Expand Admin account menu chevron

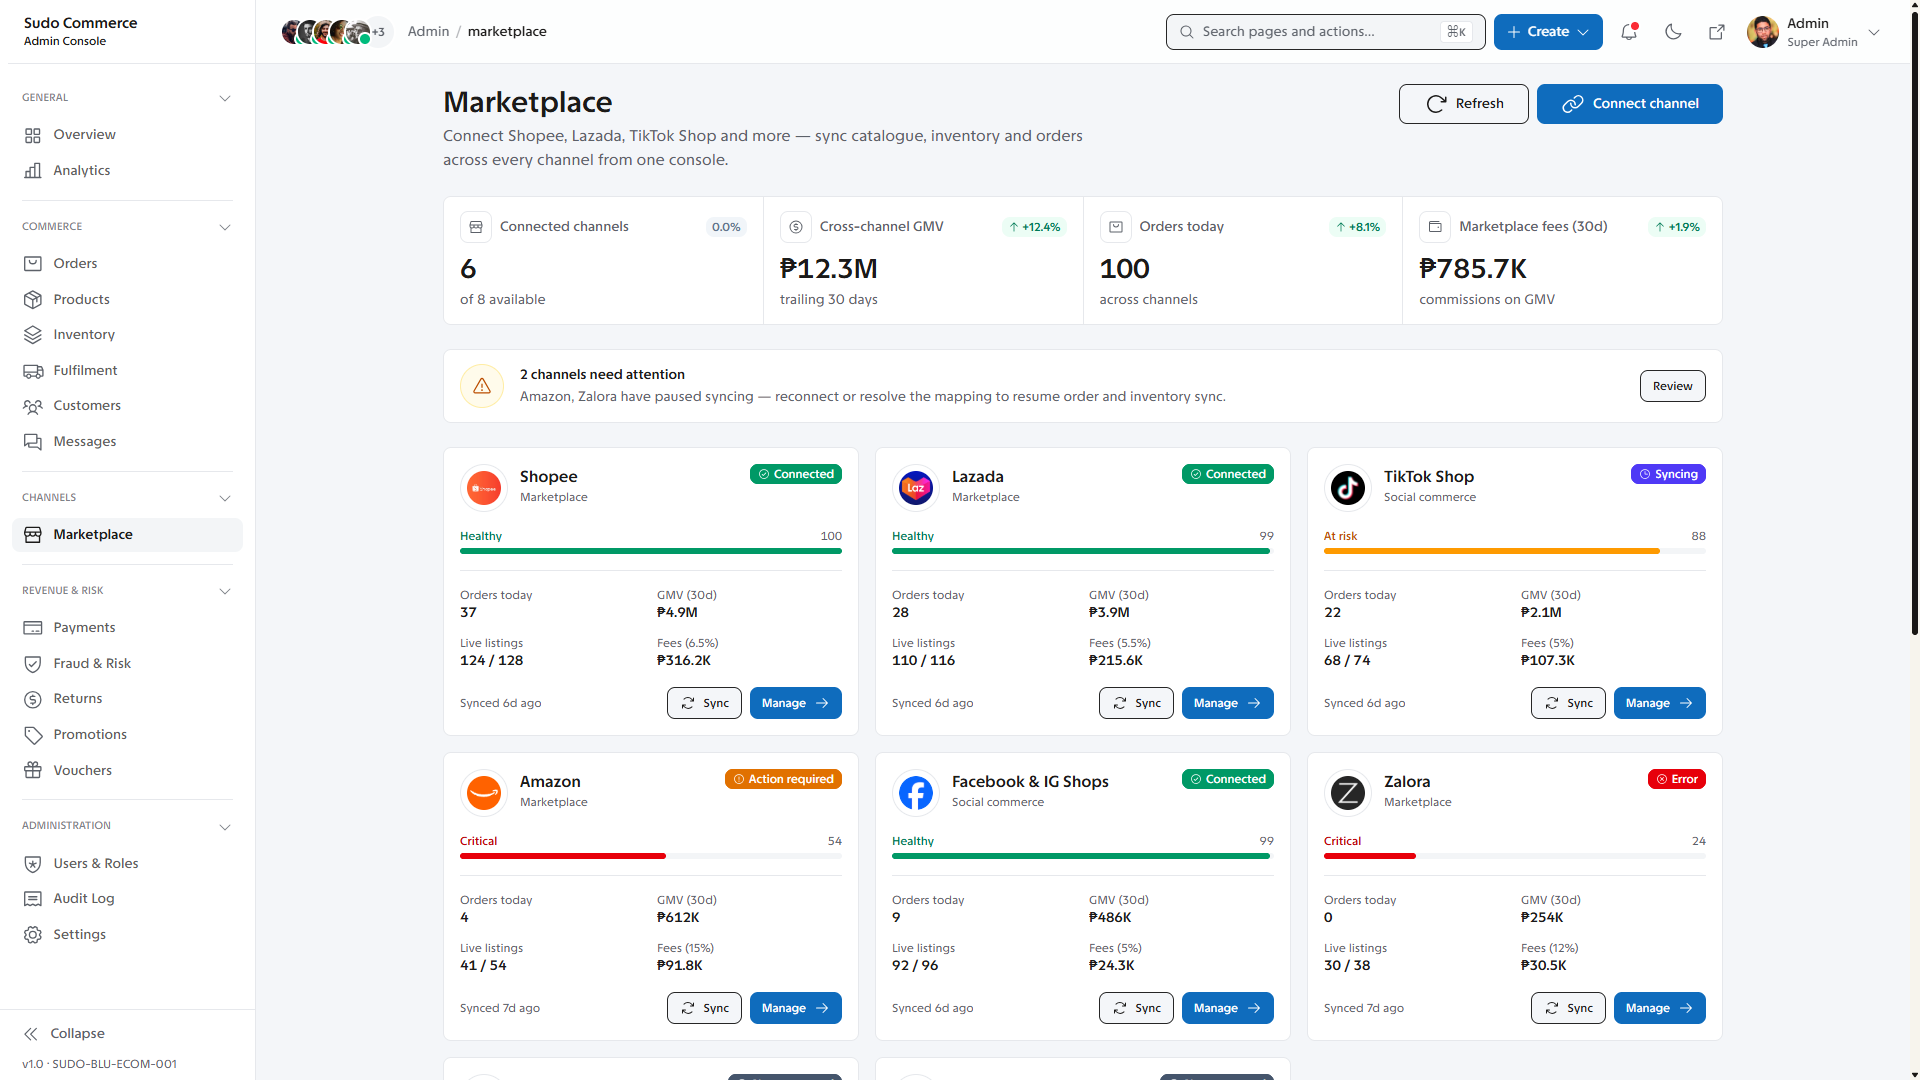click(x=1874, y=32)
